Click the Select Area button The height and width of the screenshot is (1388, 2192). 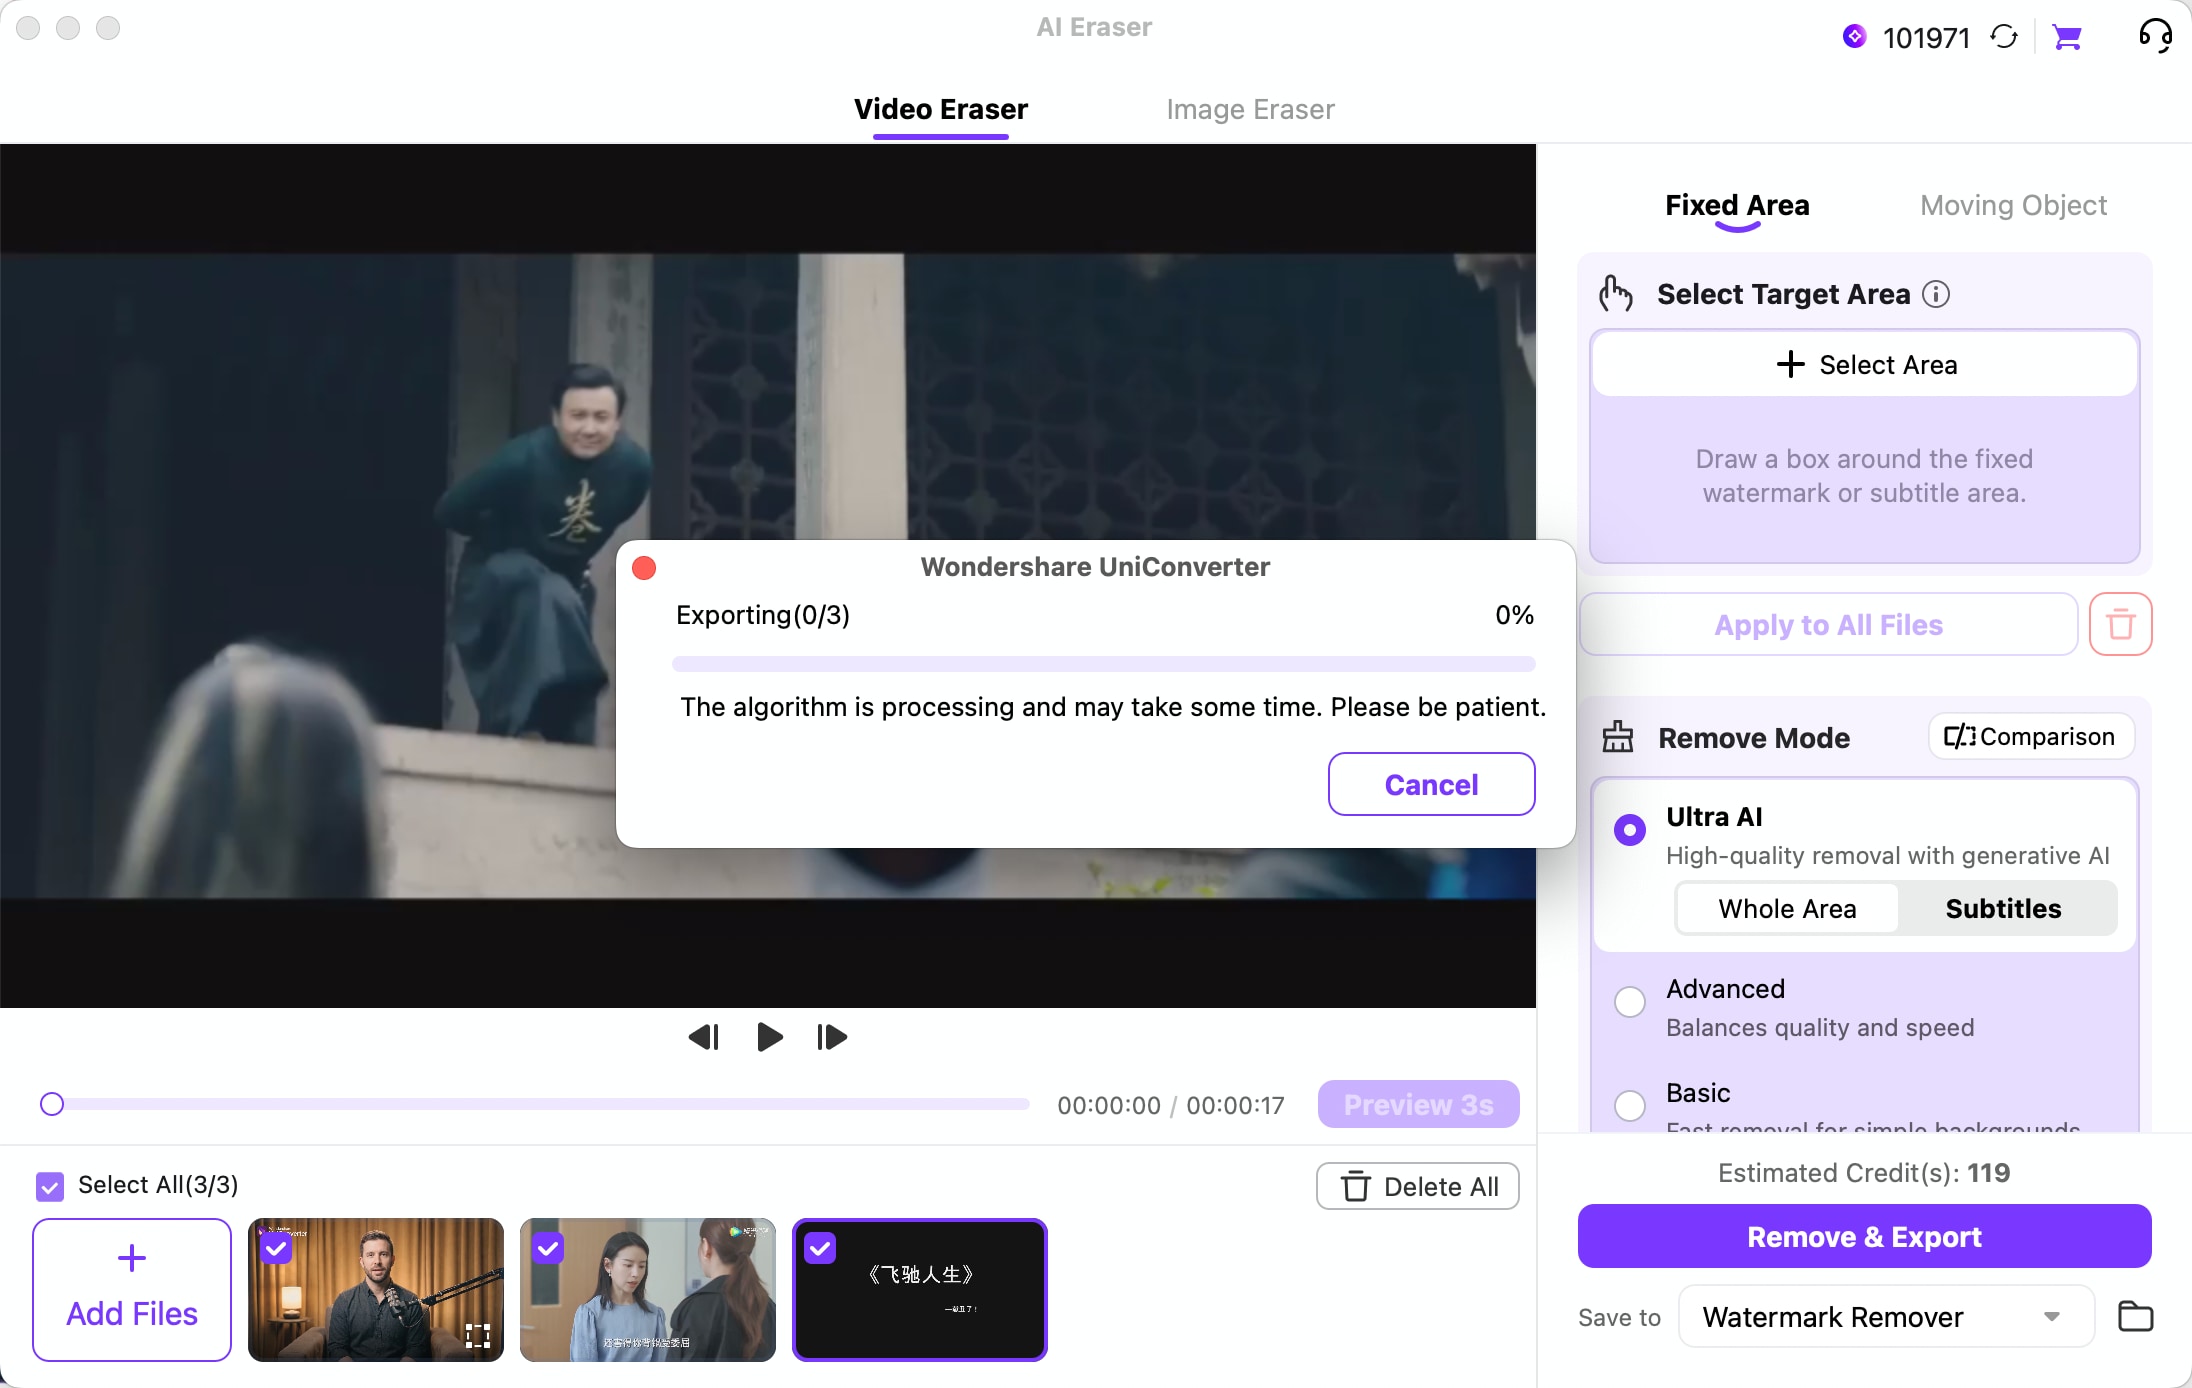click(1865, 364)
